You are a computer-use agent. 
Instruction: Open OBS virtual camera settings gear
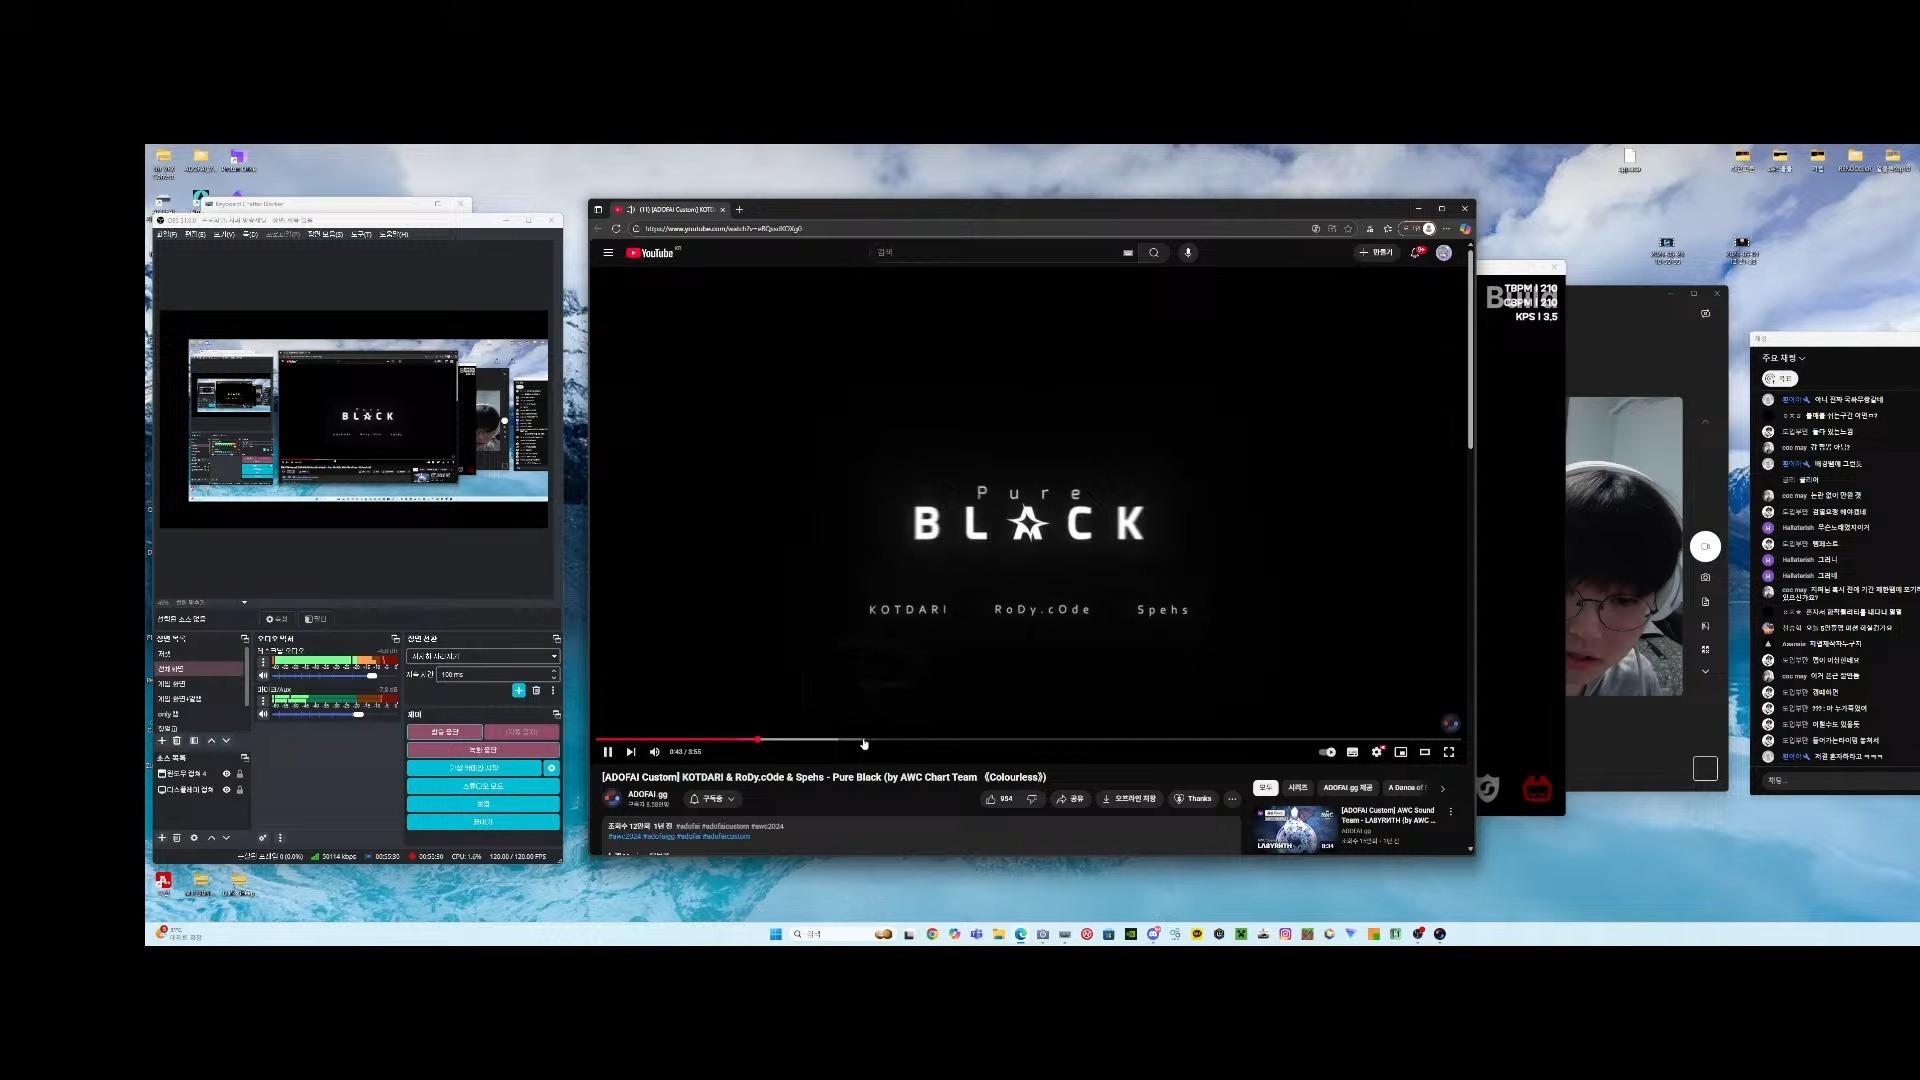pos(551,768)
